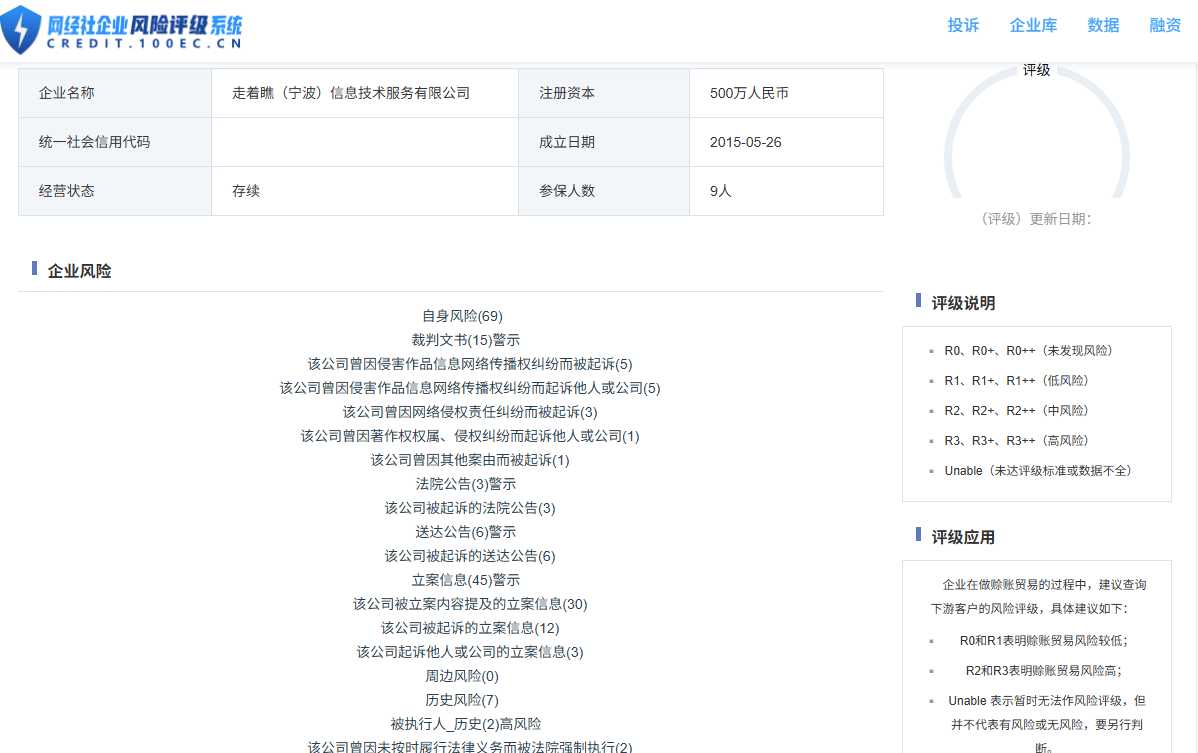The image size is (1198, 753).
Task: Go to the 数据 navigation item
Action: [x=1103, y=25]
